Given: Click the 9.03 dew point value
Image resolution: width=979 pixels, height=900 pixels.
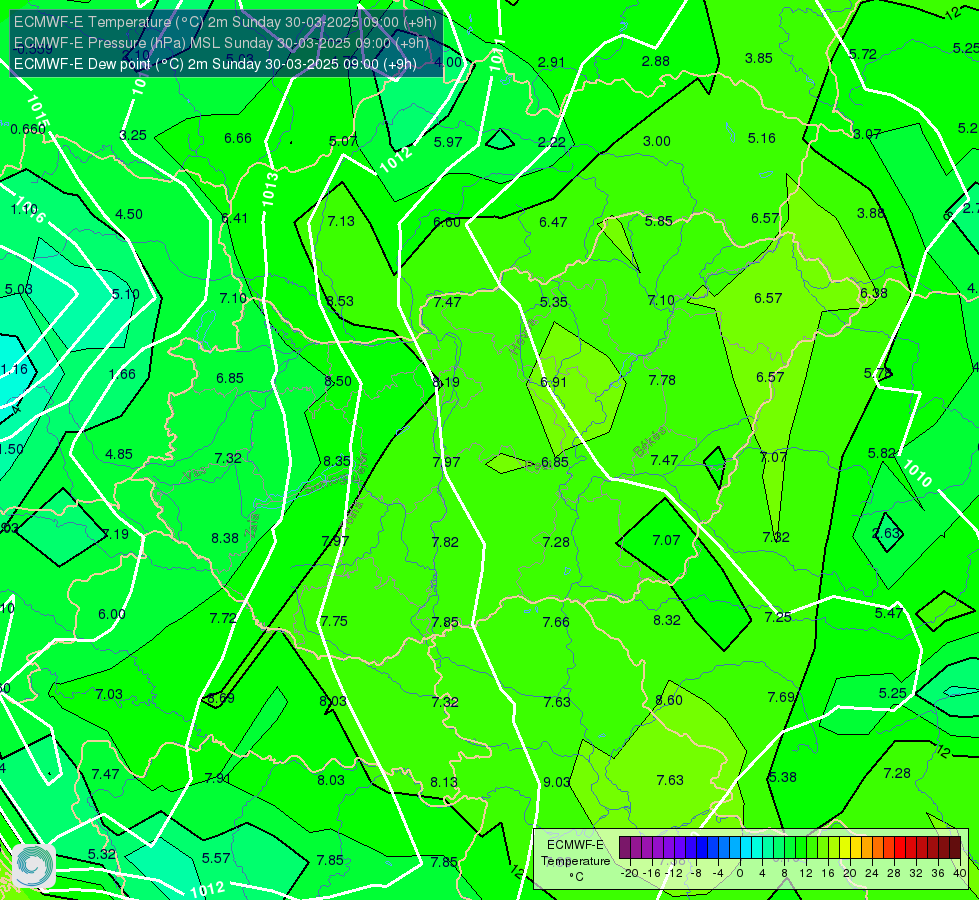Looking at the screenshot, I should coord(556,782).
